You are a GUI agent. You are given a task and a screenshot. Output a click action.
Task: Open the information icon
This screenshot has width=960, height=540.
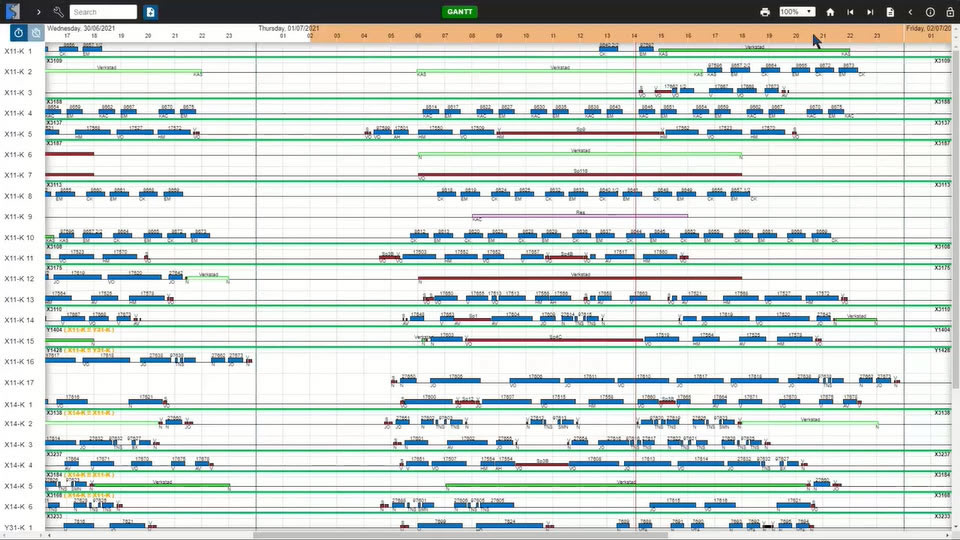click(930, 12)
